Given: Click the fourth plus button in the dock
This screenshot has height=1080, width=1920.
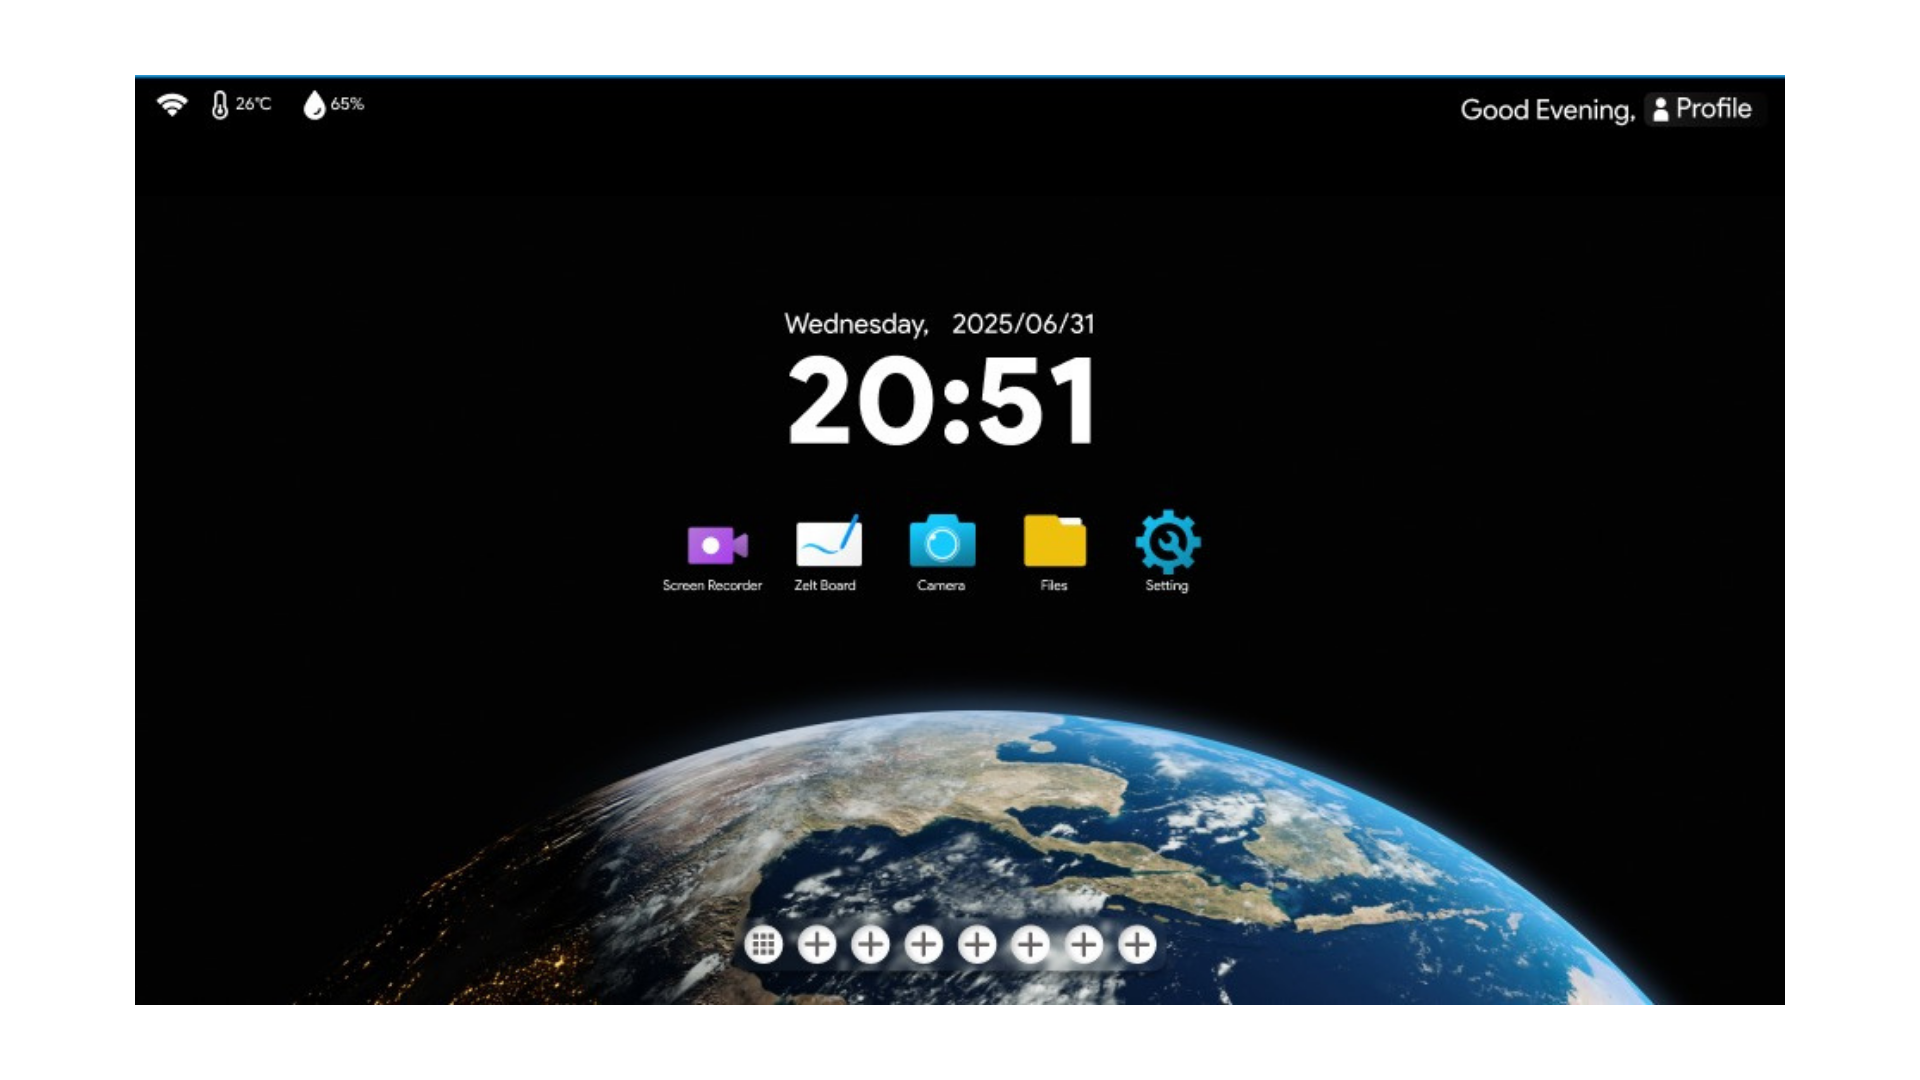Looking at the screenshot, I should click(x=977, y=944).
